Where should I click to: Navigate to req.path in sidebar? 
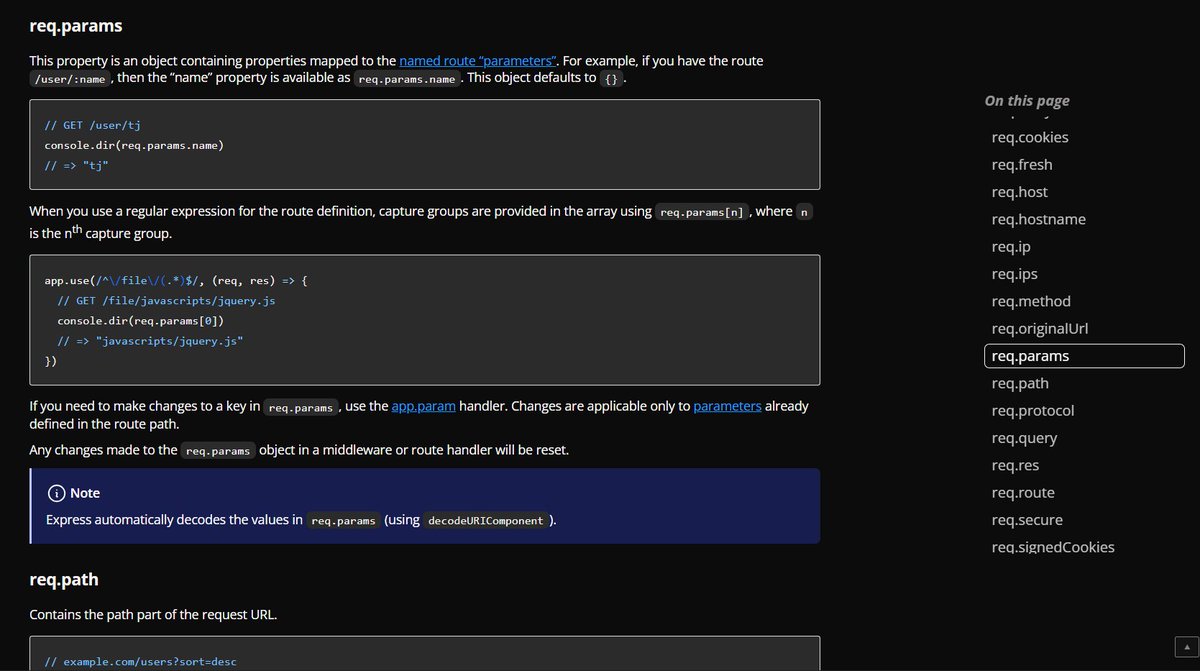tap(1020, 383)
